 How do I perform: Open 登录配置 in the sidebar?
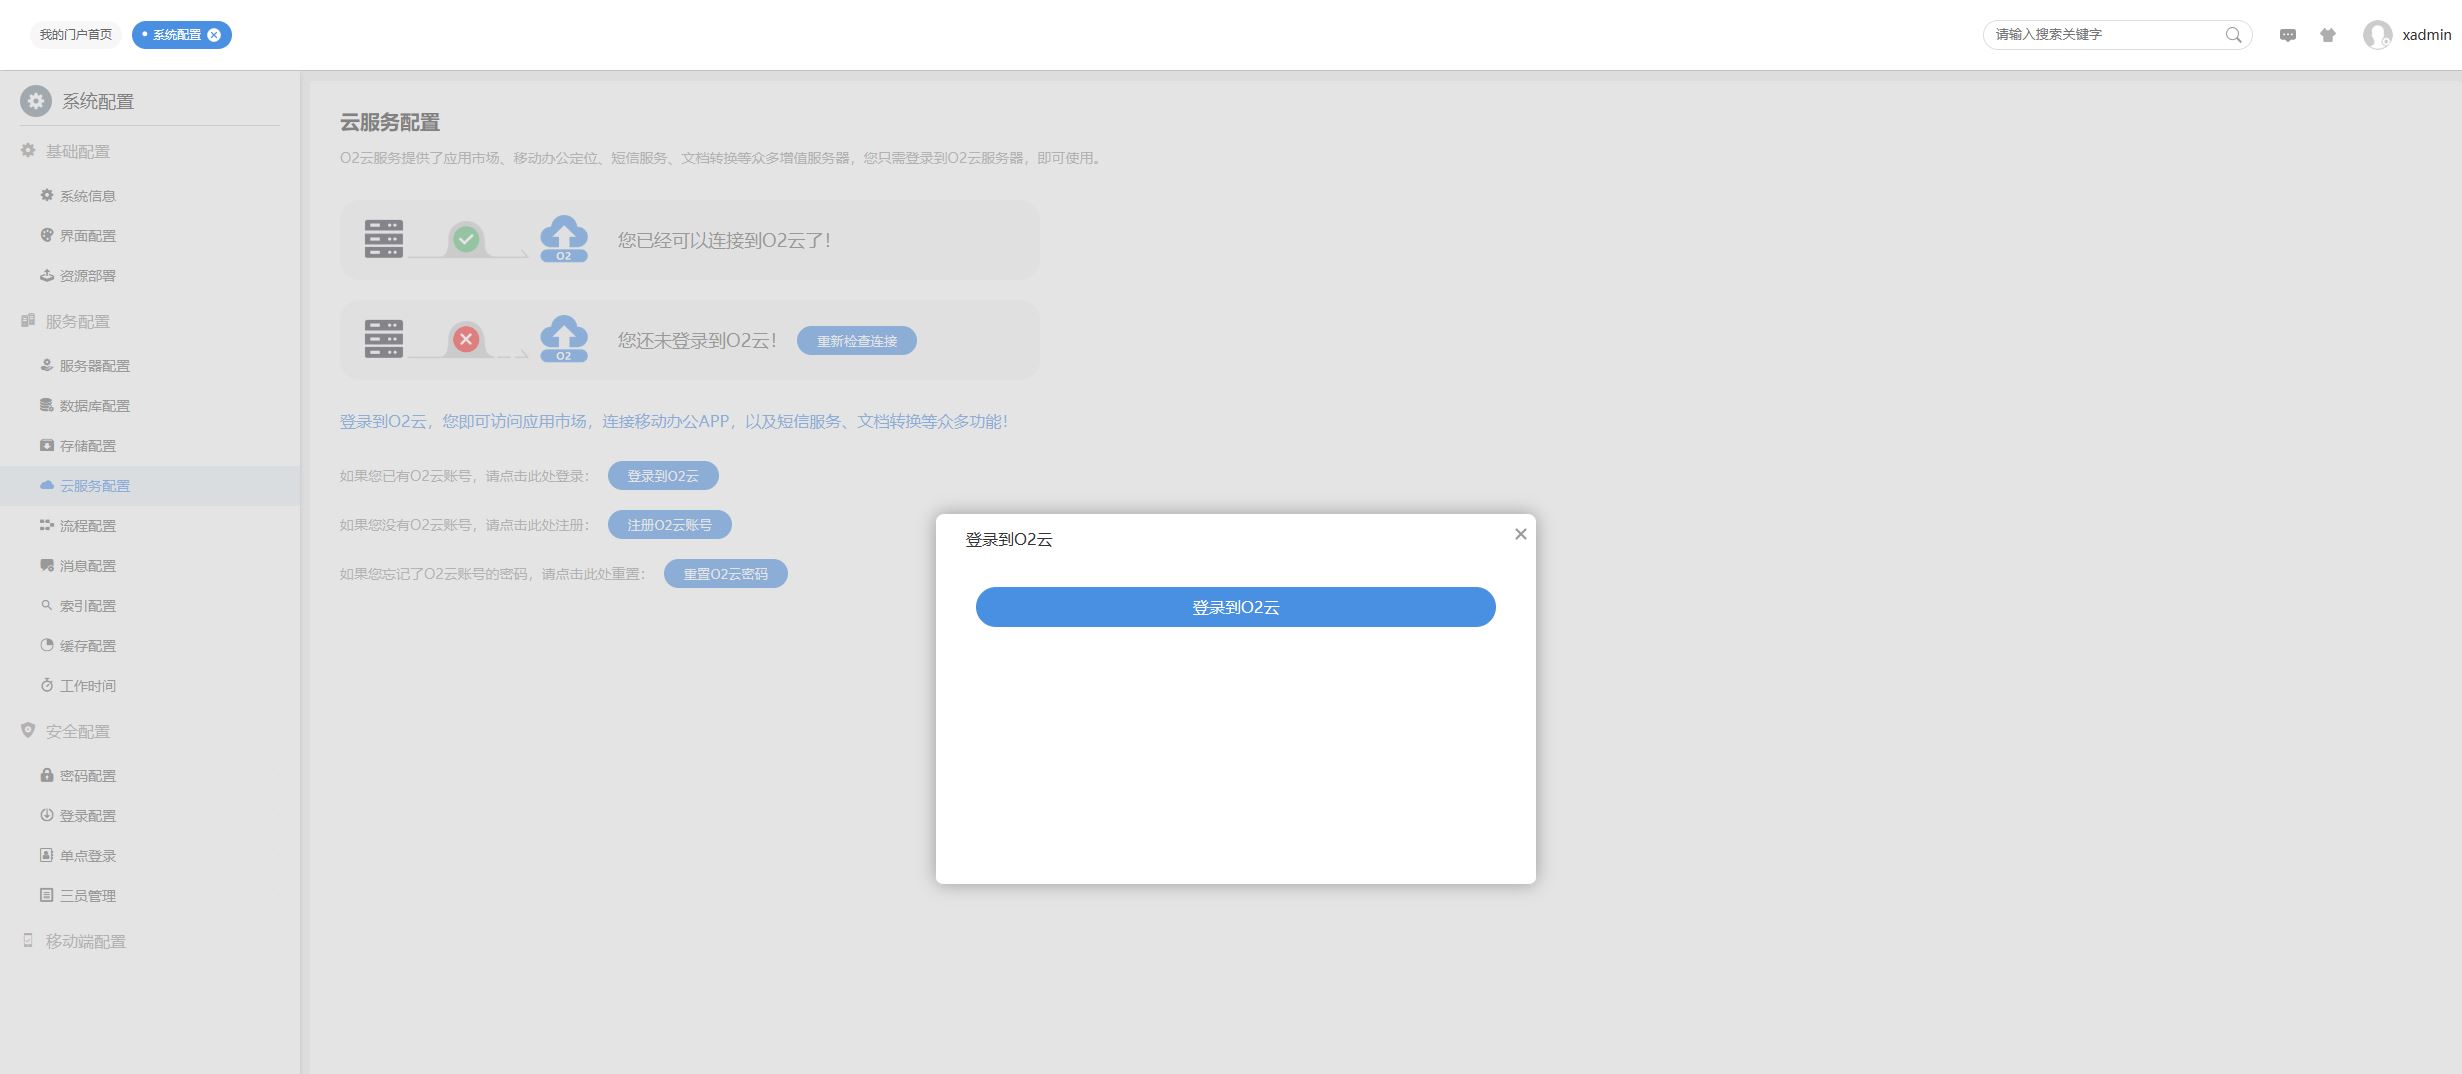point(150,816)
